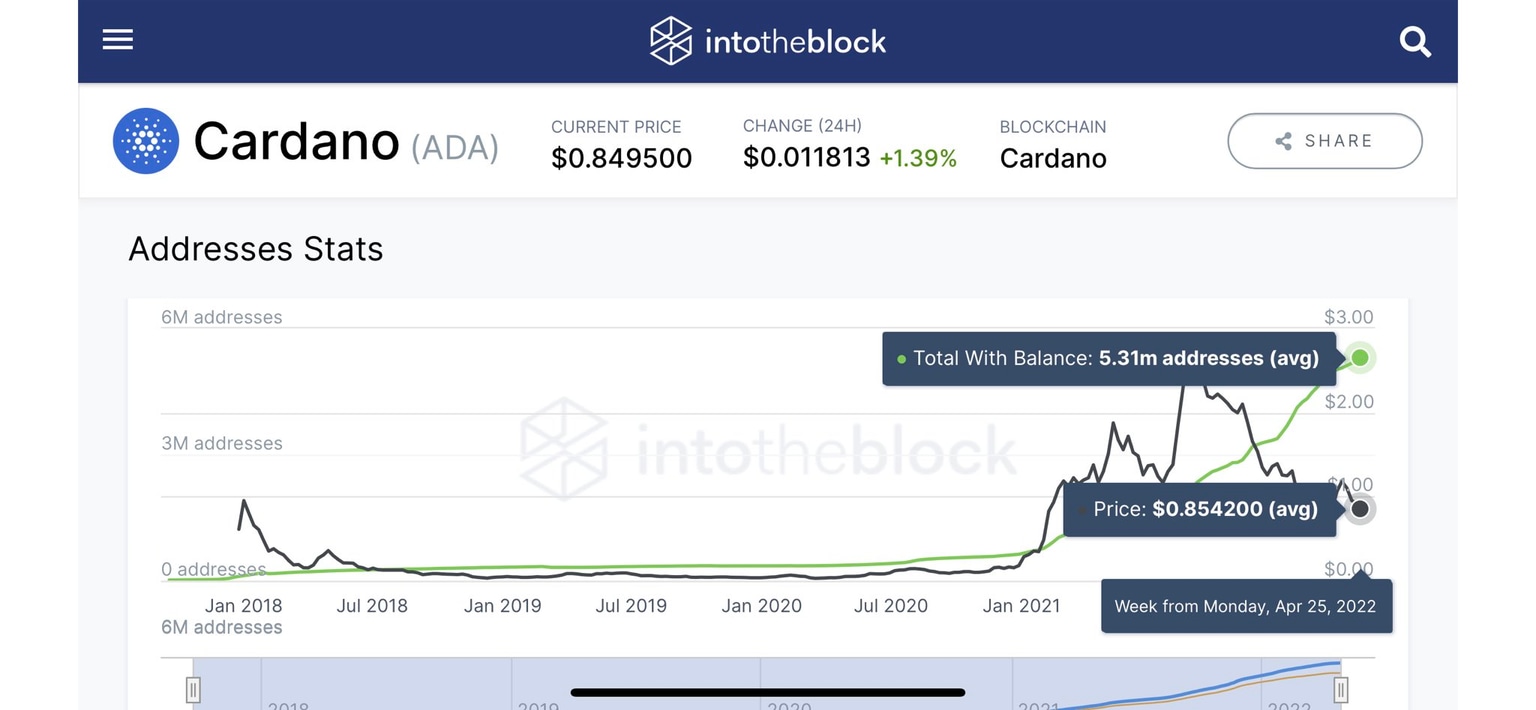The image size is (1536, 710).
Task: Click the Cardano ADA coin logo
Action: 146,141
